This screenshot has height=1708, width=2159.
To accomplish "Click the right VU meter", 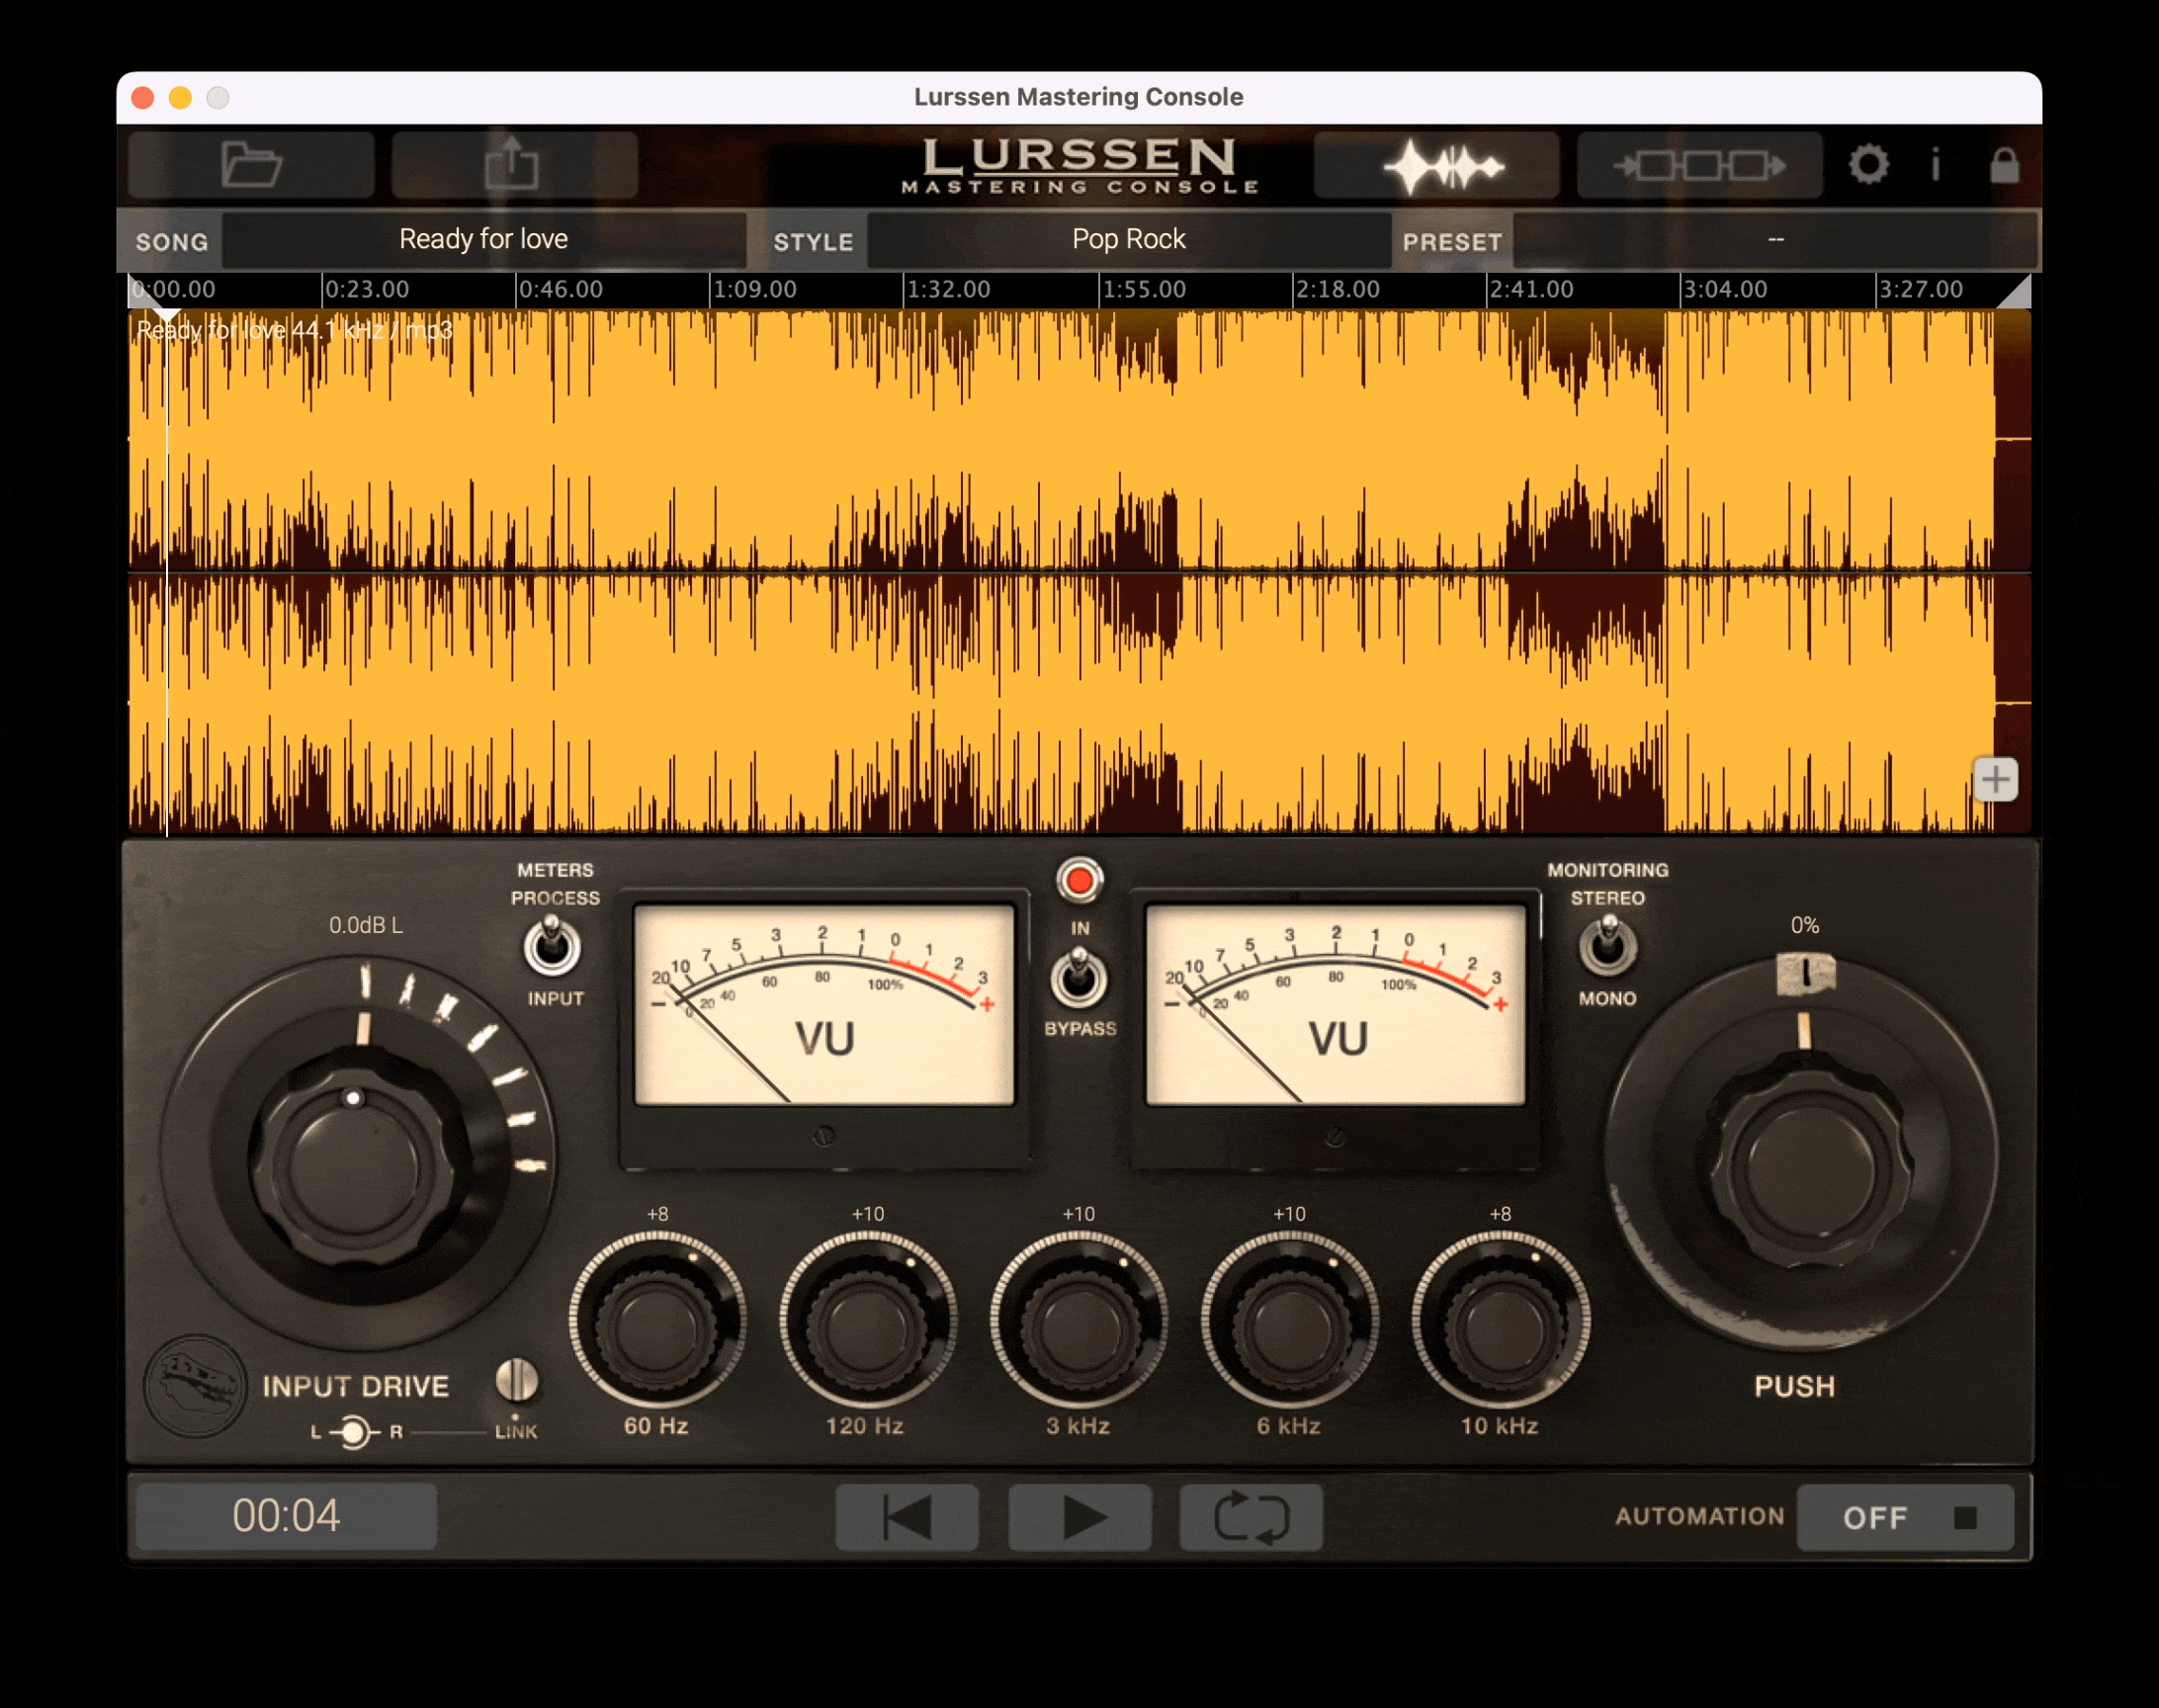I will [x=1336, y=1005].
